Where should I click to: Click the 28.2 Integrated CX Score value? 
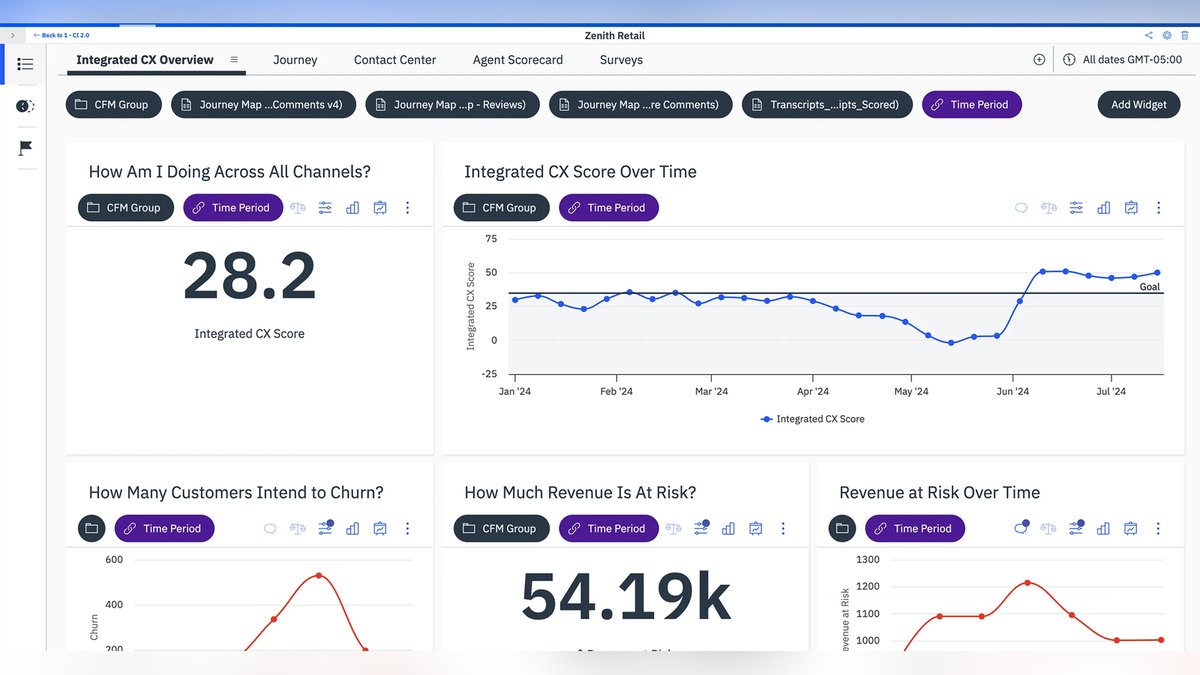coord(249,276)
